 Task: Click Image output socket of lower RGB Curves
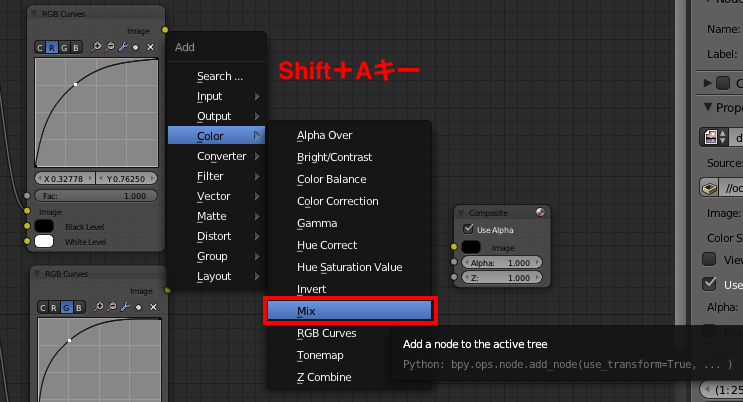coord(168,290)
